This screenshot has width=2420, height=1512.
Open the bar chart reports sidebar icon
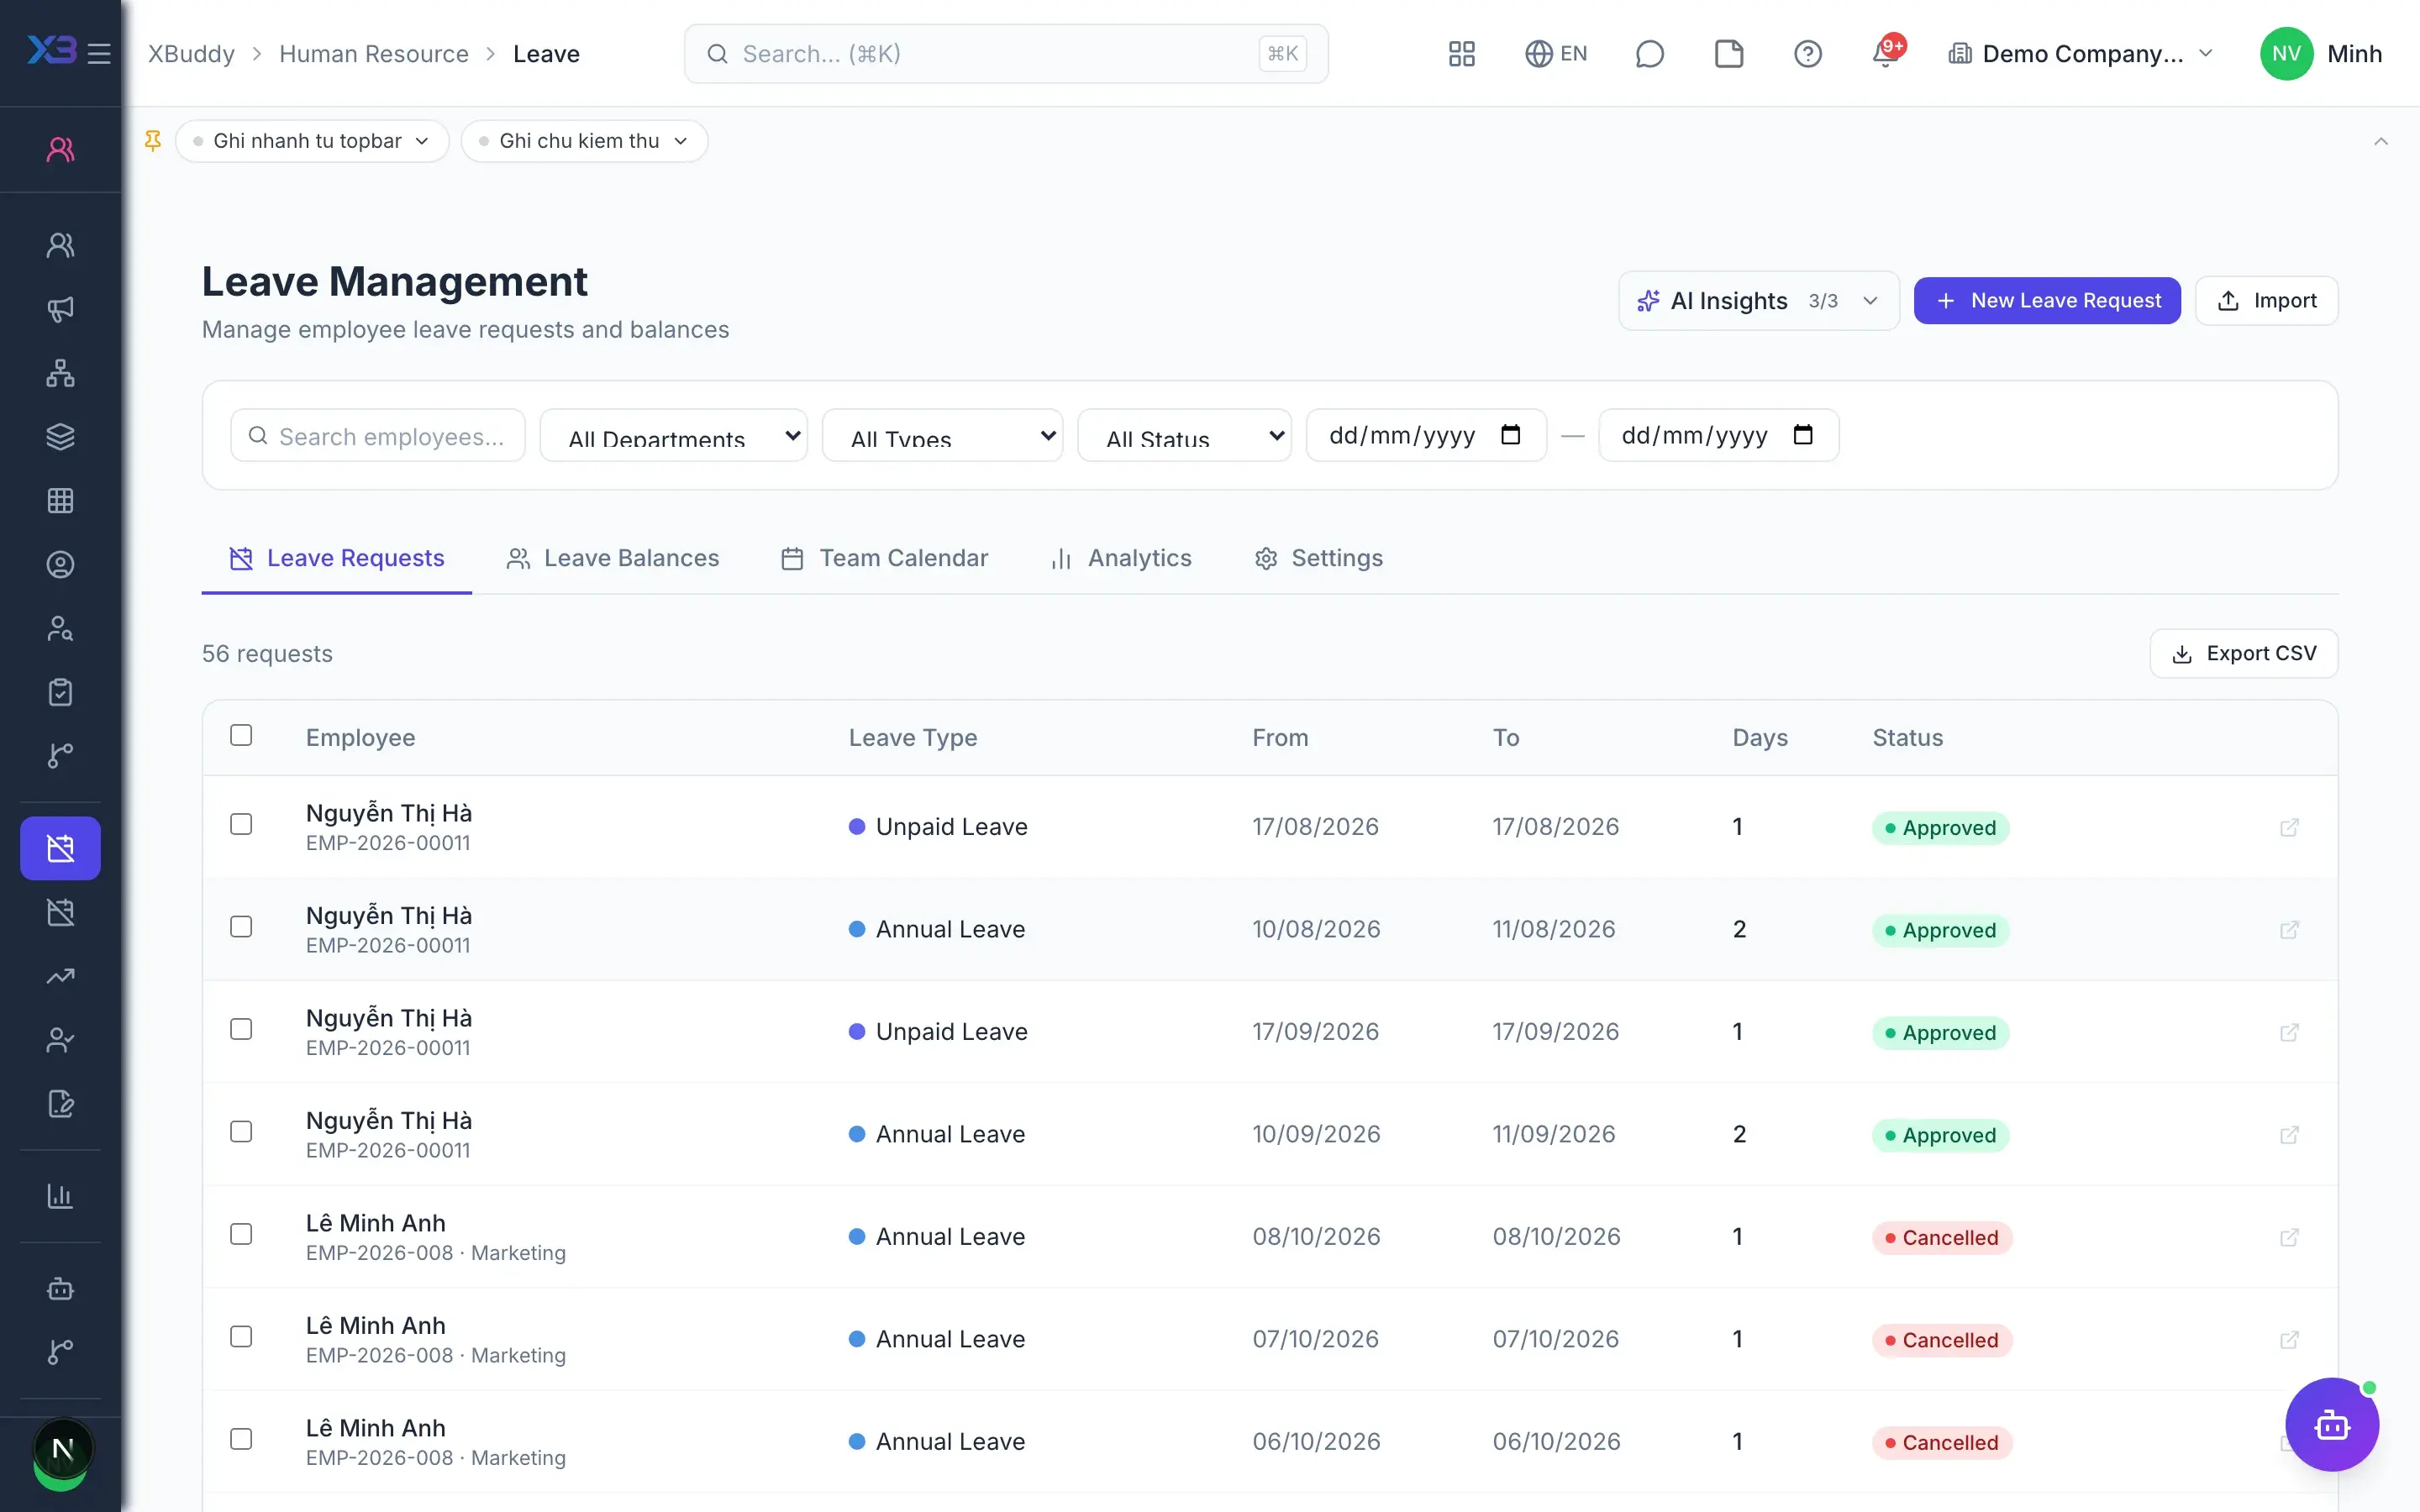61,1196
